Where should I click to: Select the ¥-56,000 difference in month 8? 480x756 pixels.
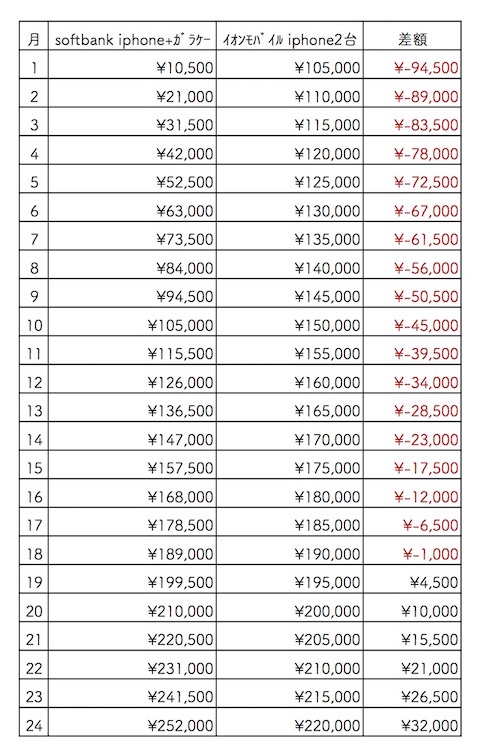[x=413, y=265]
